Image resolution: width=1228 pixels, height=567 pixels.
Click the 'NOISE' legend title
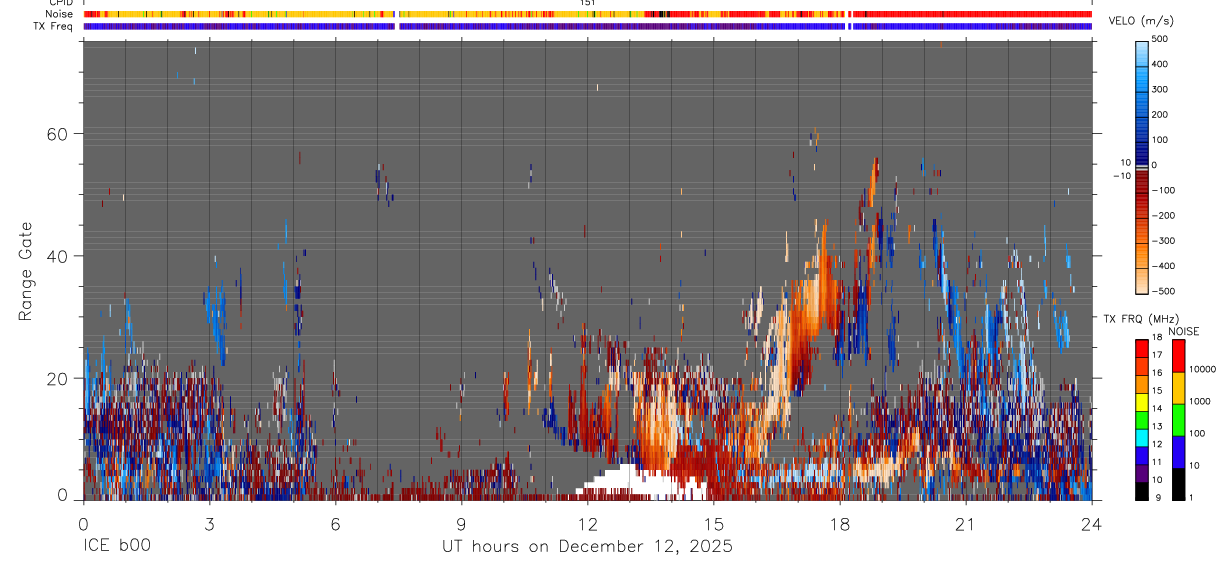coord(1183,331)
